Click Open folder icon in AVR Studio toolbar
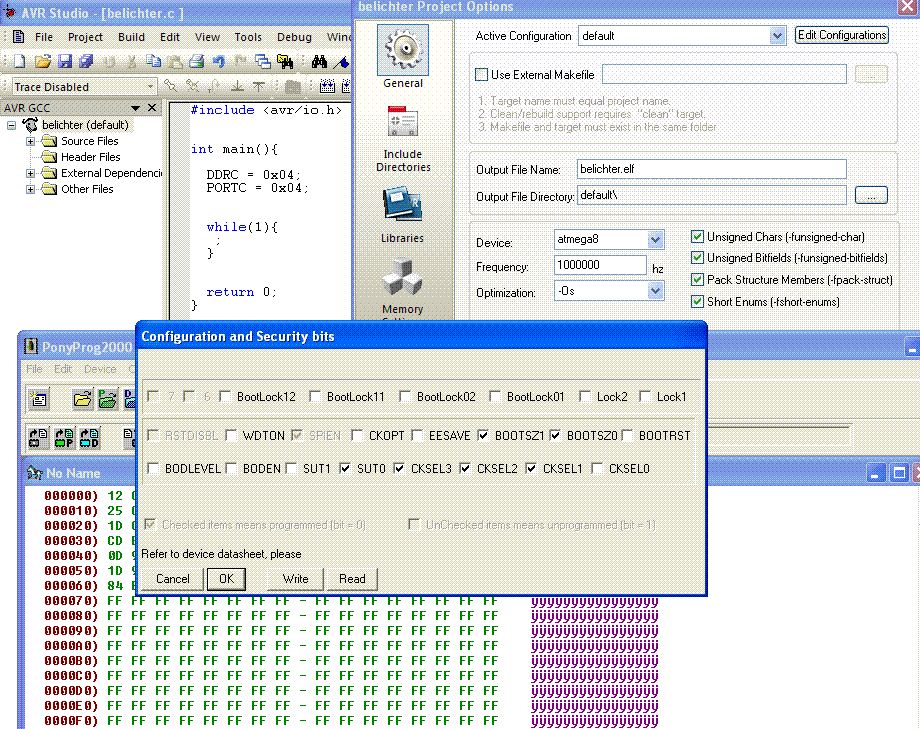 point(42,61)
